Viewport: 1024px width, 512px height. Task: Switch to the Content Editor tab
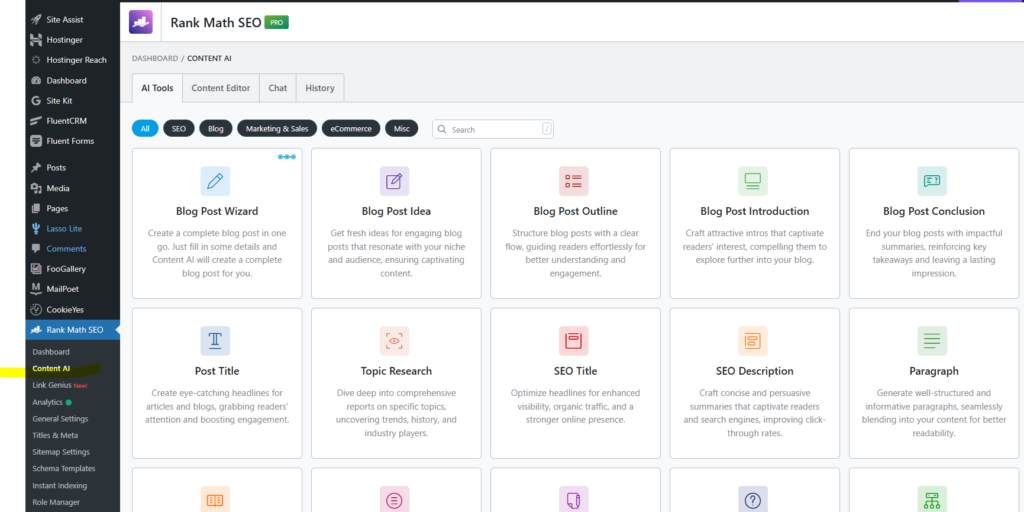pos(221,88)
